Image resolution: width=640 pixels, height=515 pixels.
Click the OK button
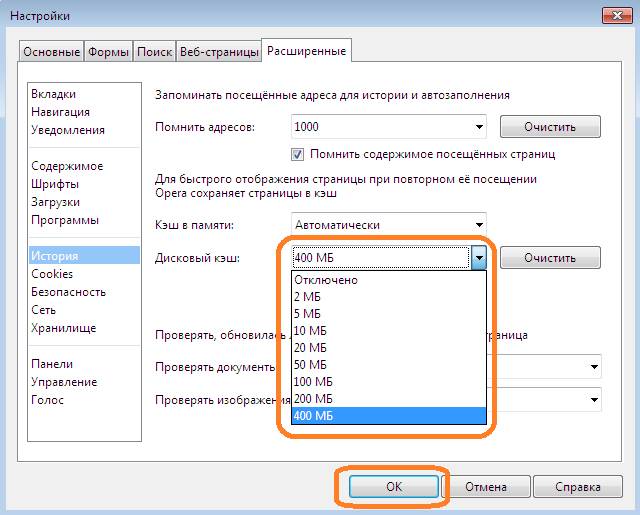[x=392, y=487]
